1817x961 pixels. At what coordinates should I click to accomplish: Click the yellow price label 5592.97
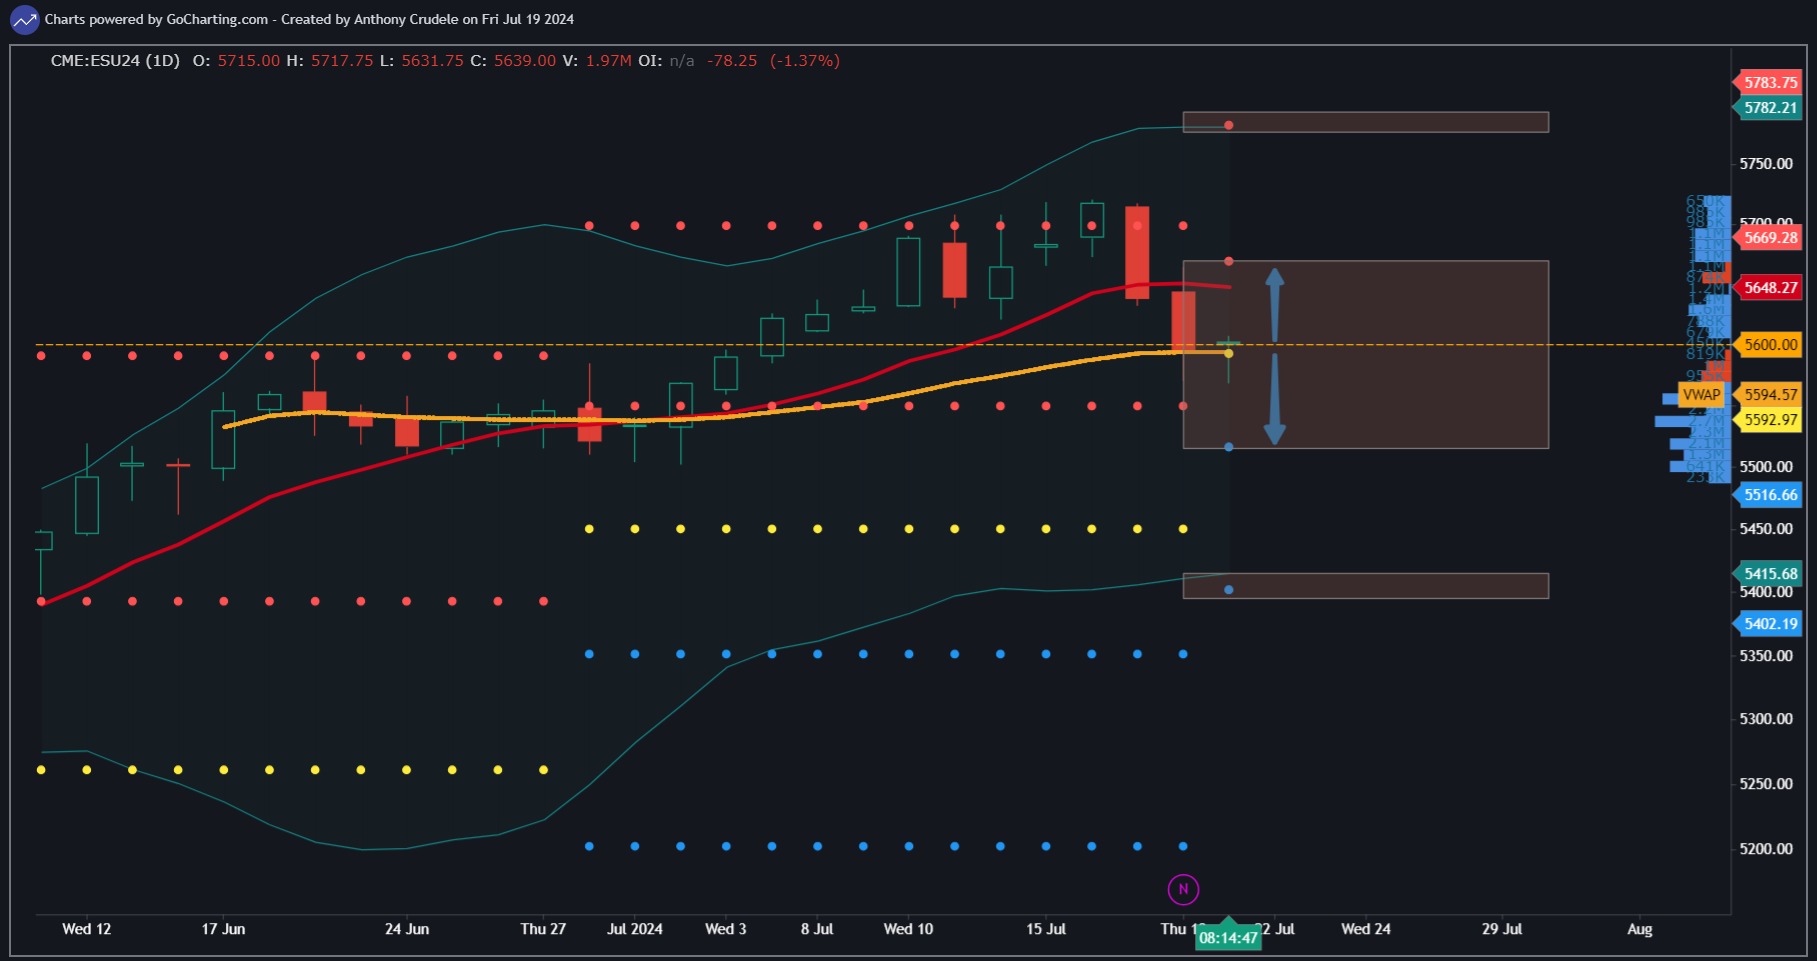coord(1769,419)
